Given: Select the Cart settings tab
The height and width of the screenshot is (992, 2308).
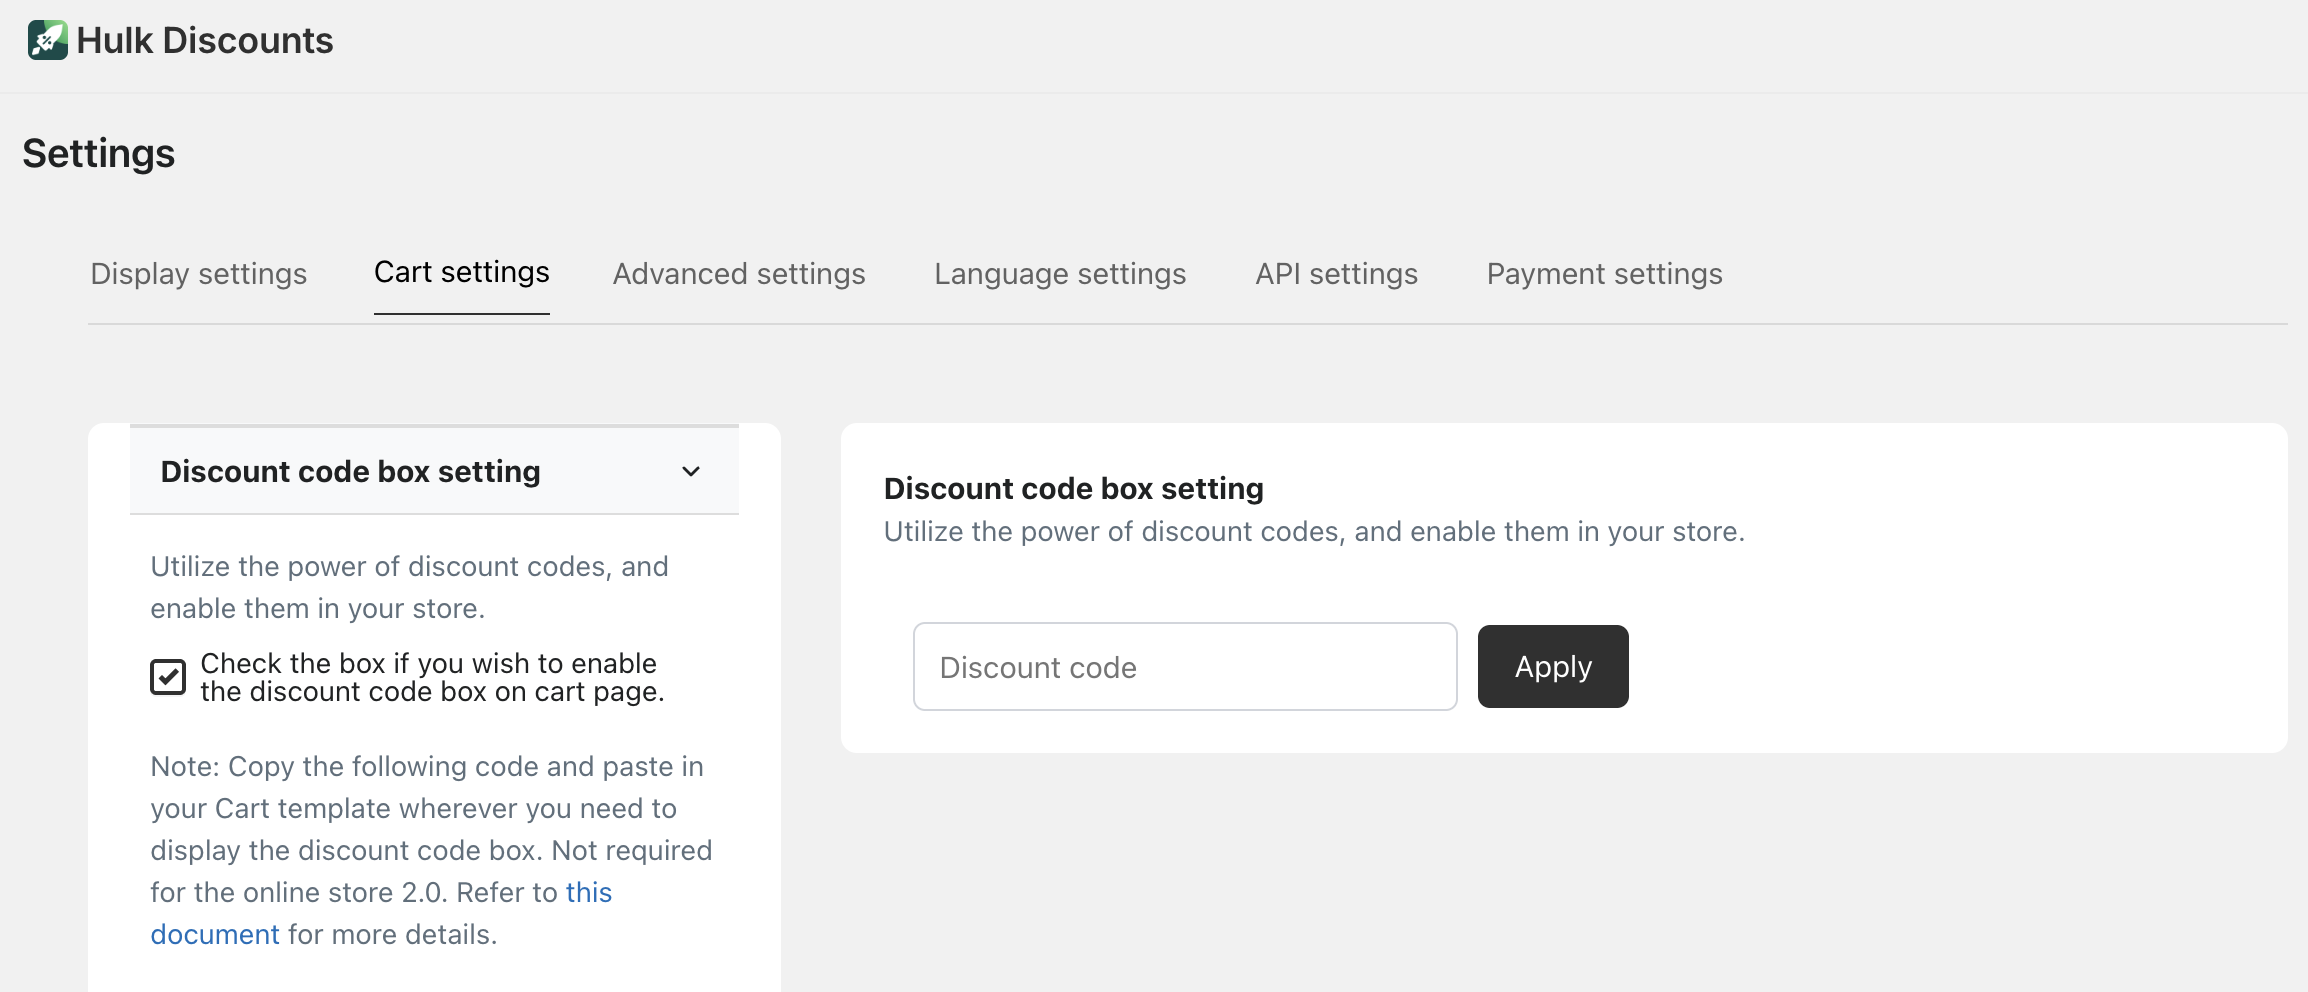Looking at the screenshot, I should click(461, 272).
